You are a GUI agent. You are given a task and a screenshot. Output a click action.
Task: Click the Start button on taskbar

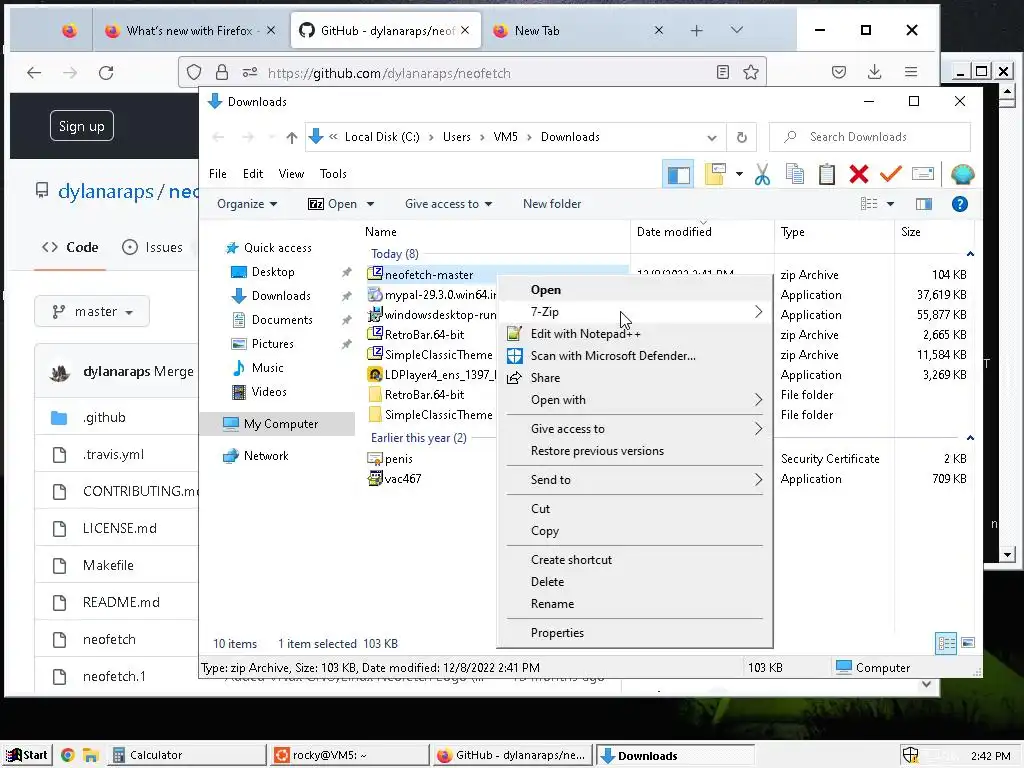[27, 756]
